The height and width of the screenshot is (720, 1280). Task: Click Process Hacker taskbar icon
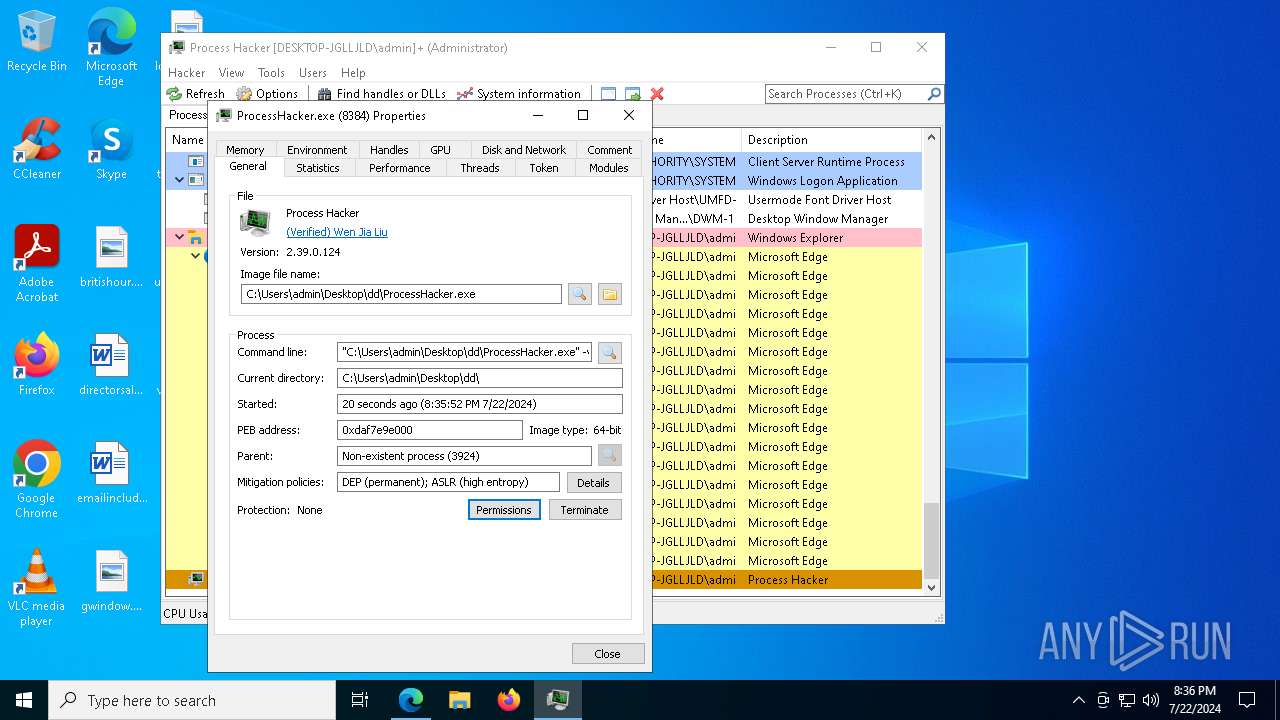point(558,700)
